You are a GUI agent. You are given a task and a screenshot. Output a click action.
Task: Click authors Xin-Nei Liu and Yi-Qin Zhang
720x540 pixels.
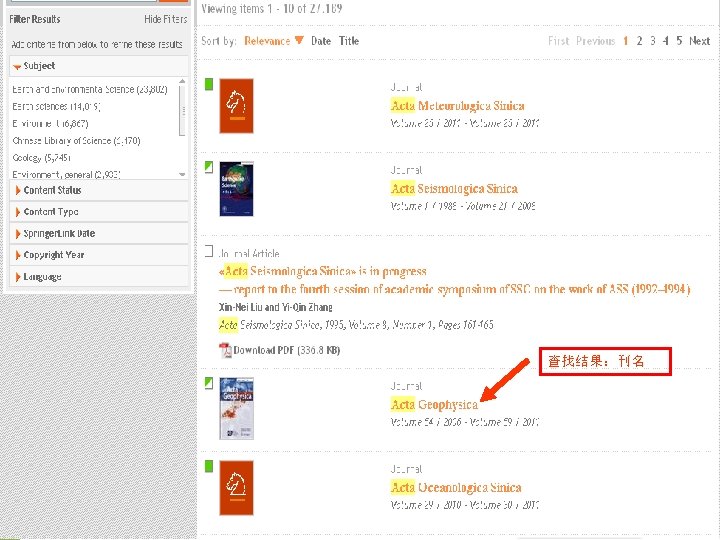pos(276,307)
